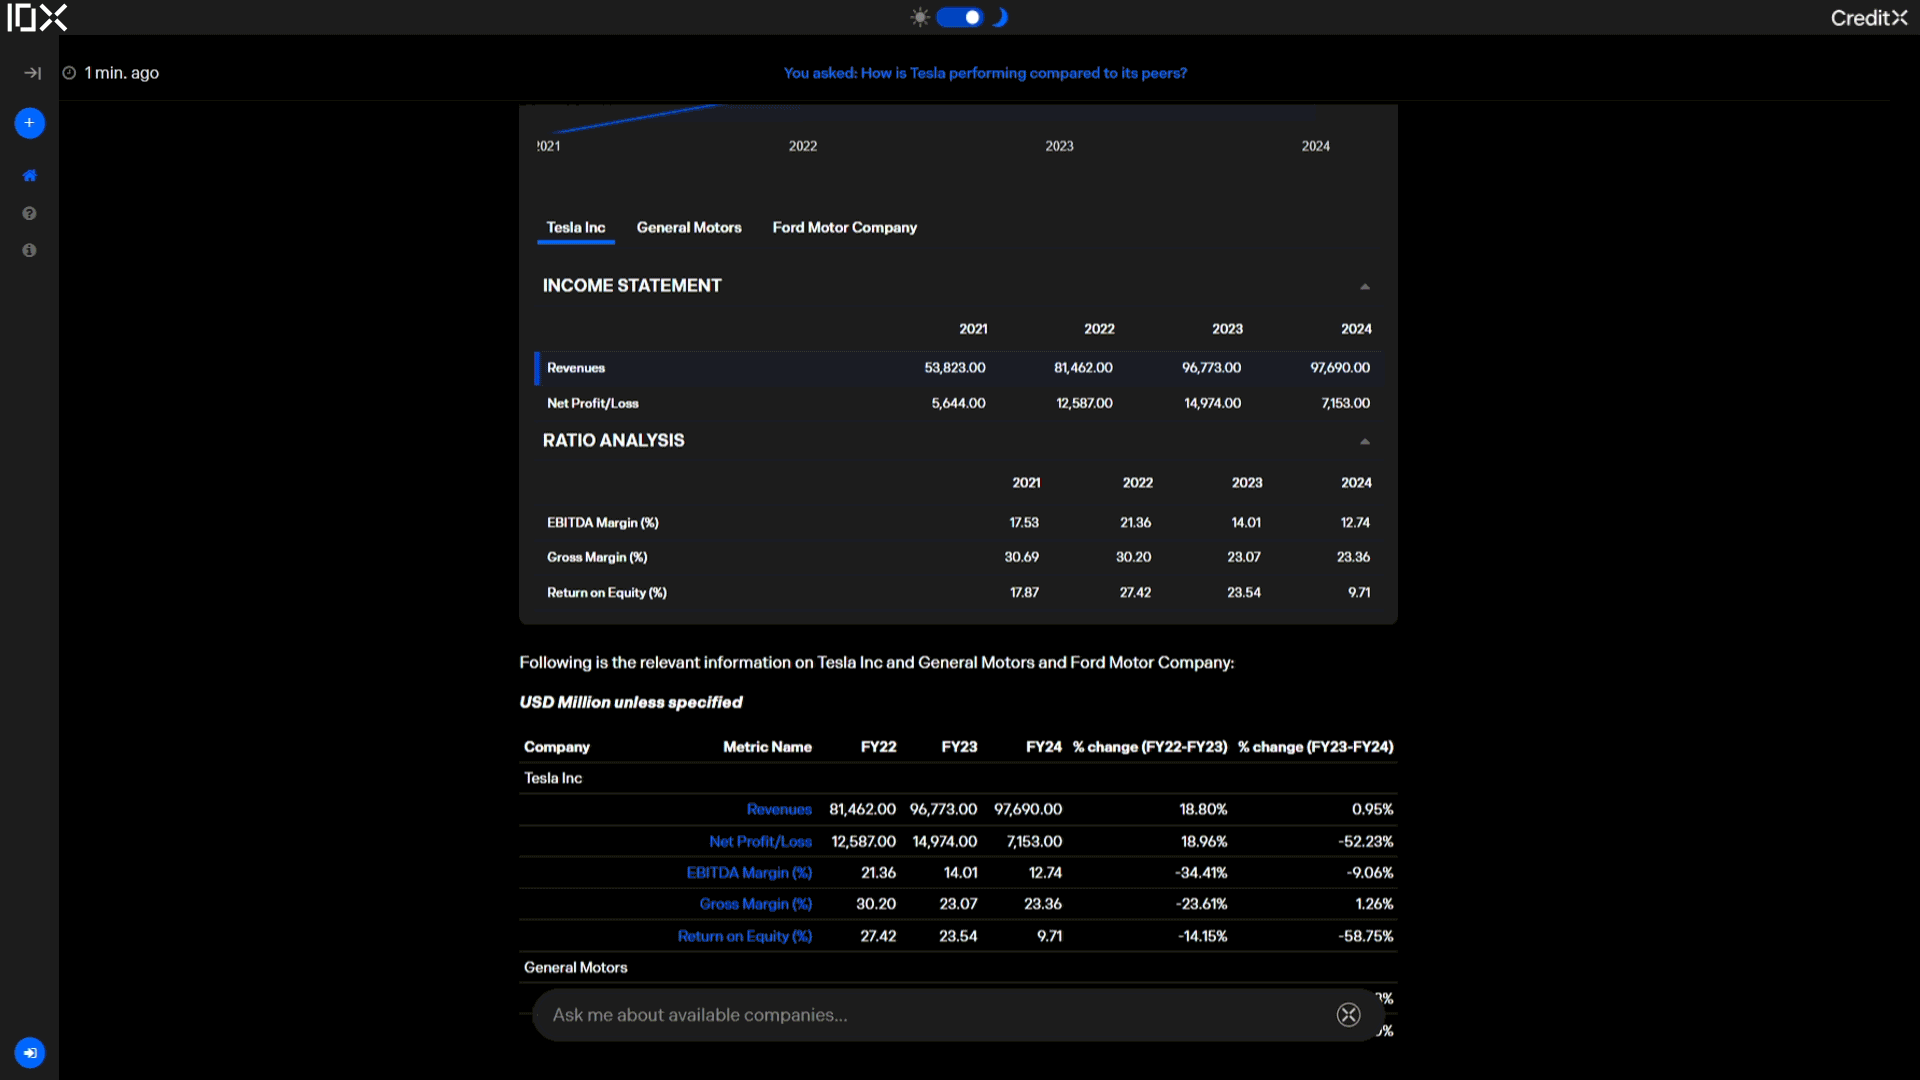Click the % change (FY23-FY24) column header

(x=1315, y=747)
